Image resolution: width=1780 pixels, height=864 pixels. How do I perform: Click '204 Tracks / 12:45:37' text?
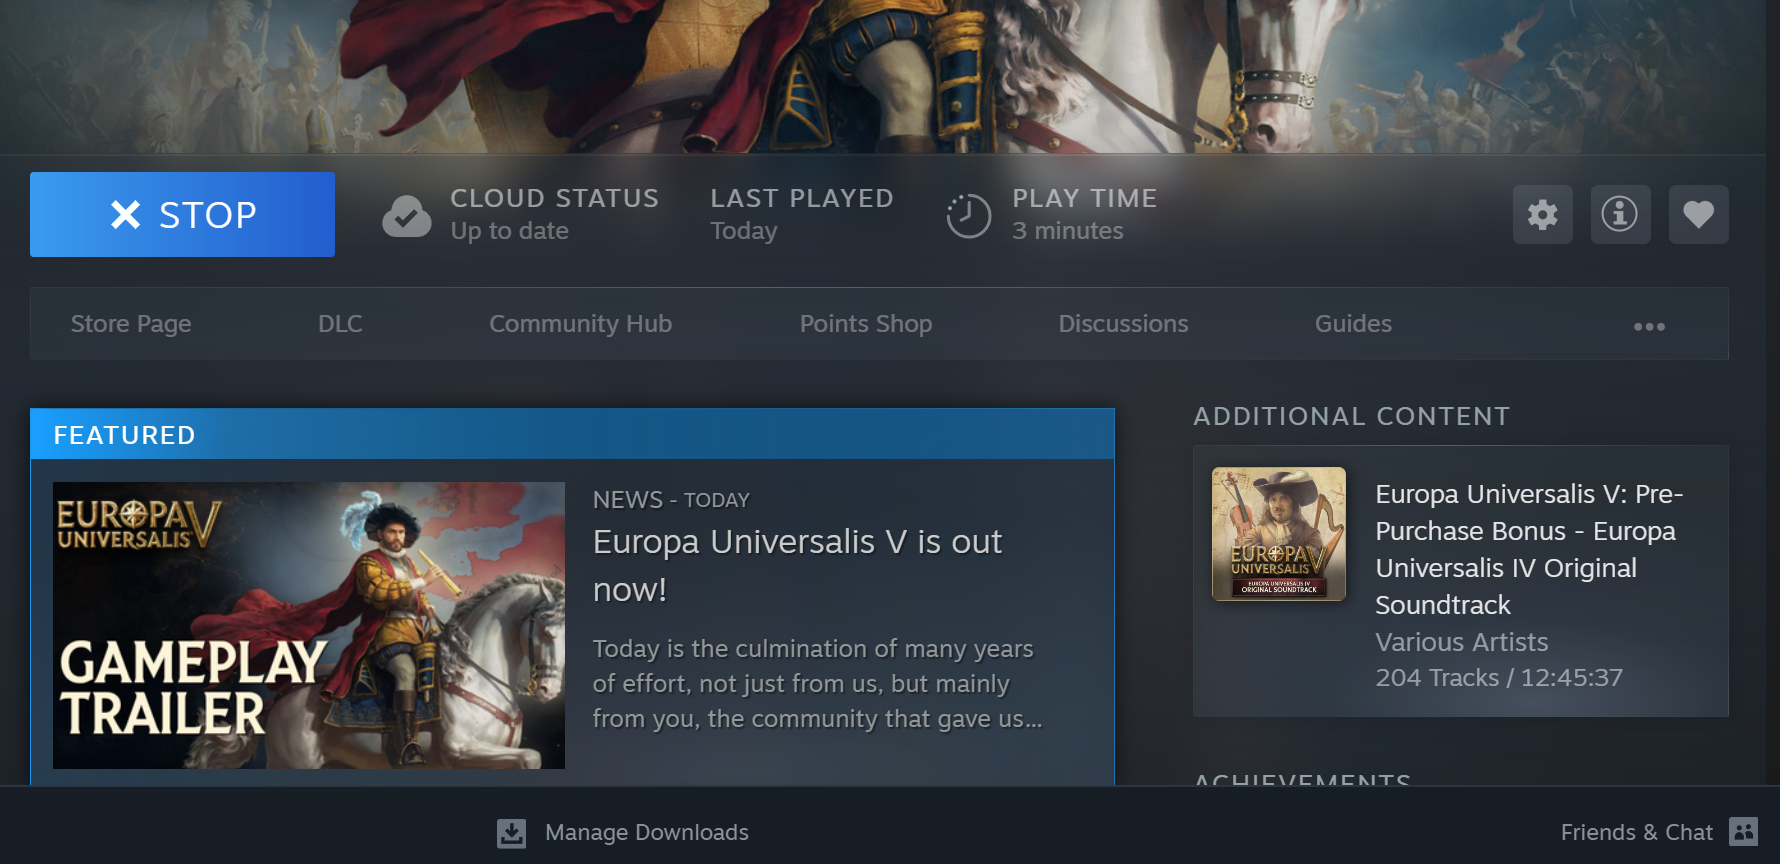pyautogui.click(x=1498, y=678)
